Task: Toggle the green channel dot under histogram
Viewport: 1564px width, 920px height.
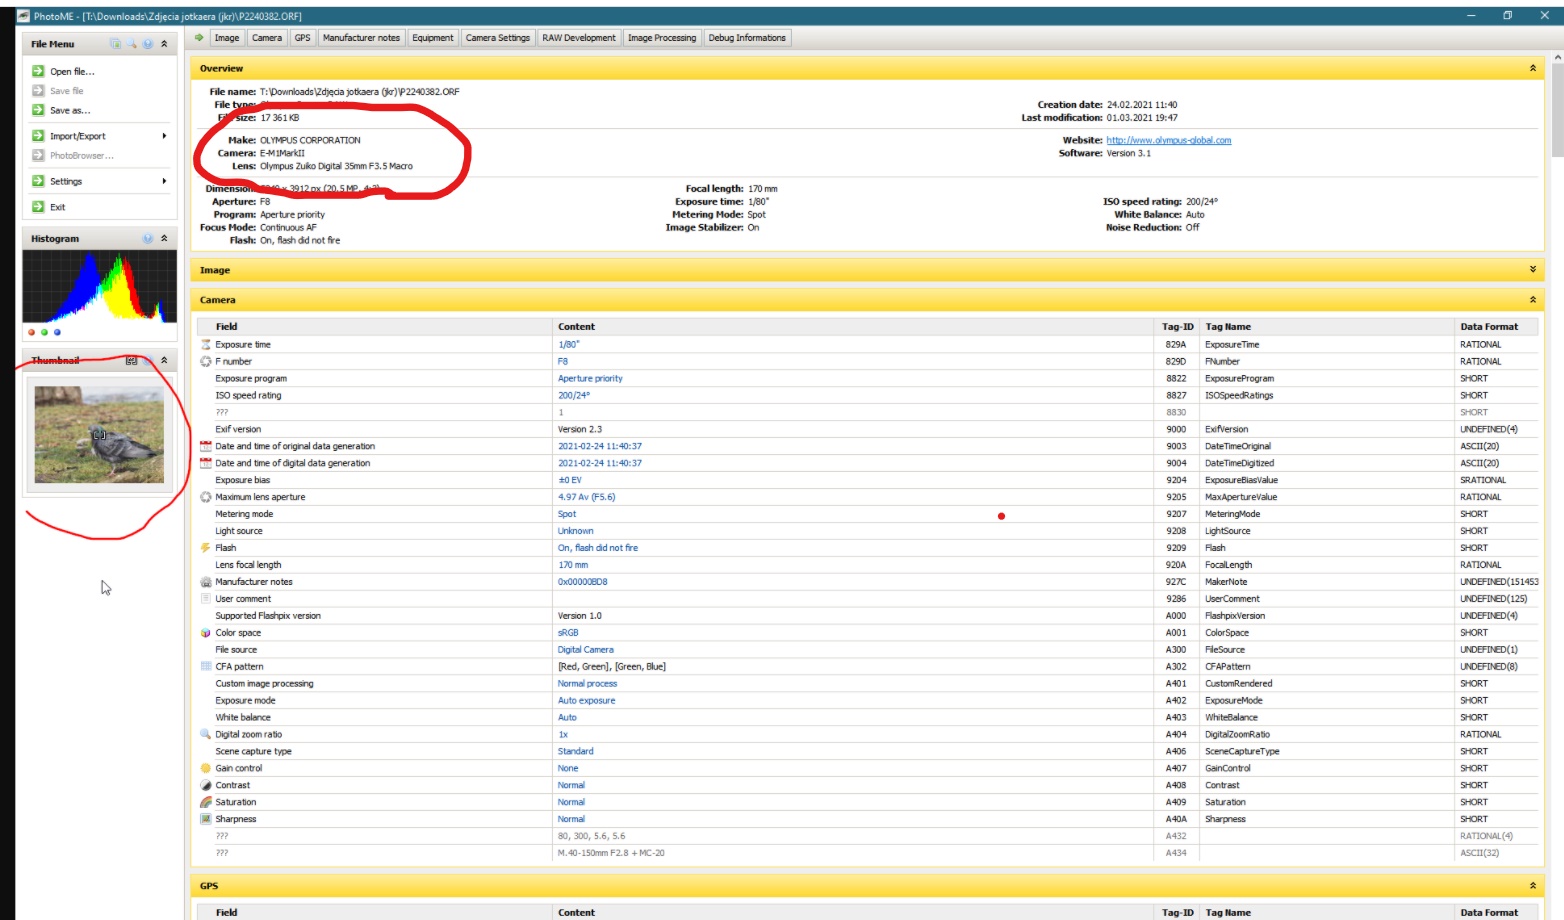Action: (x=44, y=332)
